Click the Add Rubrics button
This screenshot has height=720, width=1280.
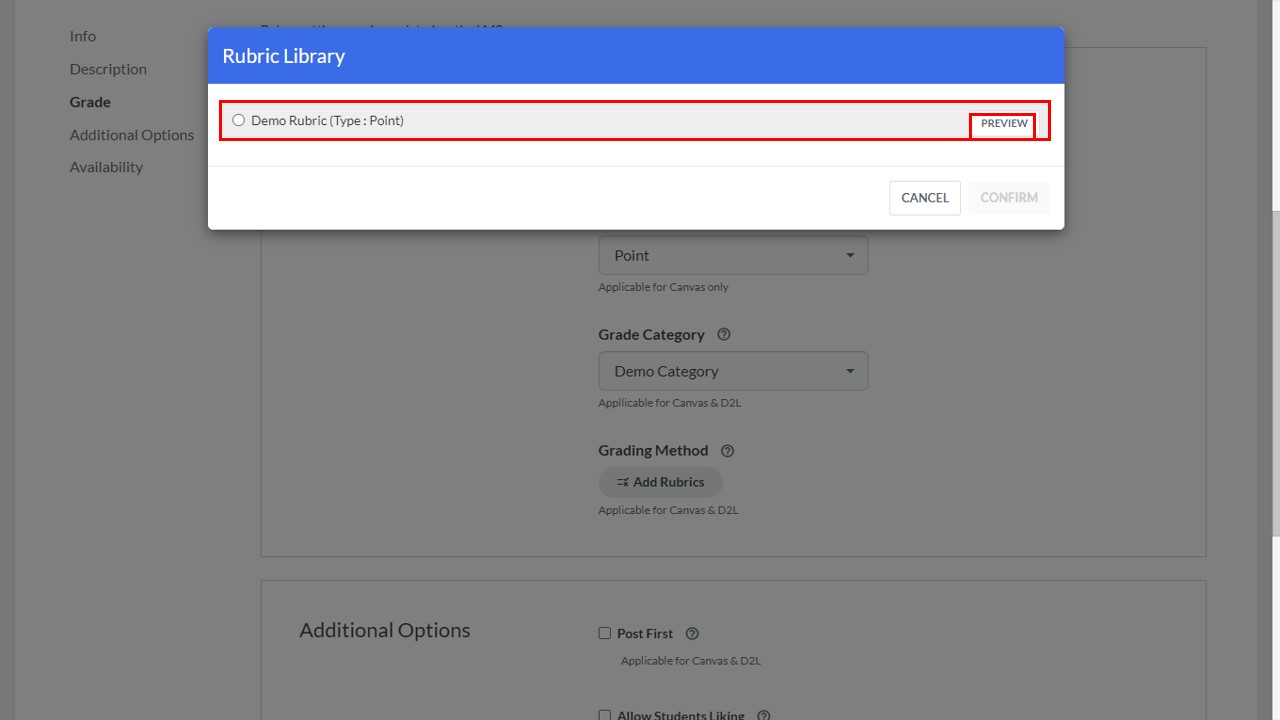660,482
